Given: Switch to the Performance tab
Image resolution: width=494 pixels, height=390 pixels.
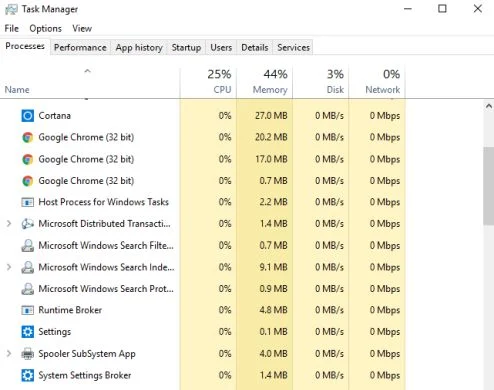Looking at the screenshot, I should [x=80, y=48].
